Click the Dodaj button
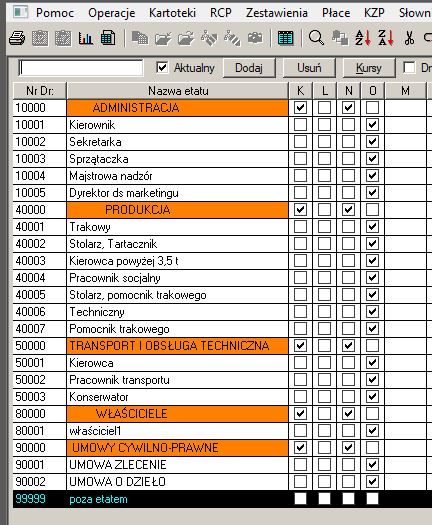432x525 pixels. pyautogui.click(x=249, y=68)
